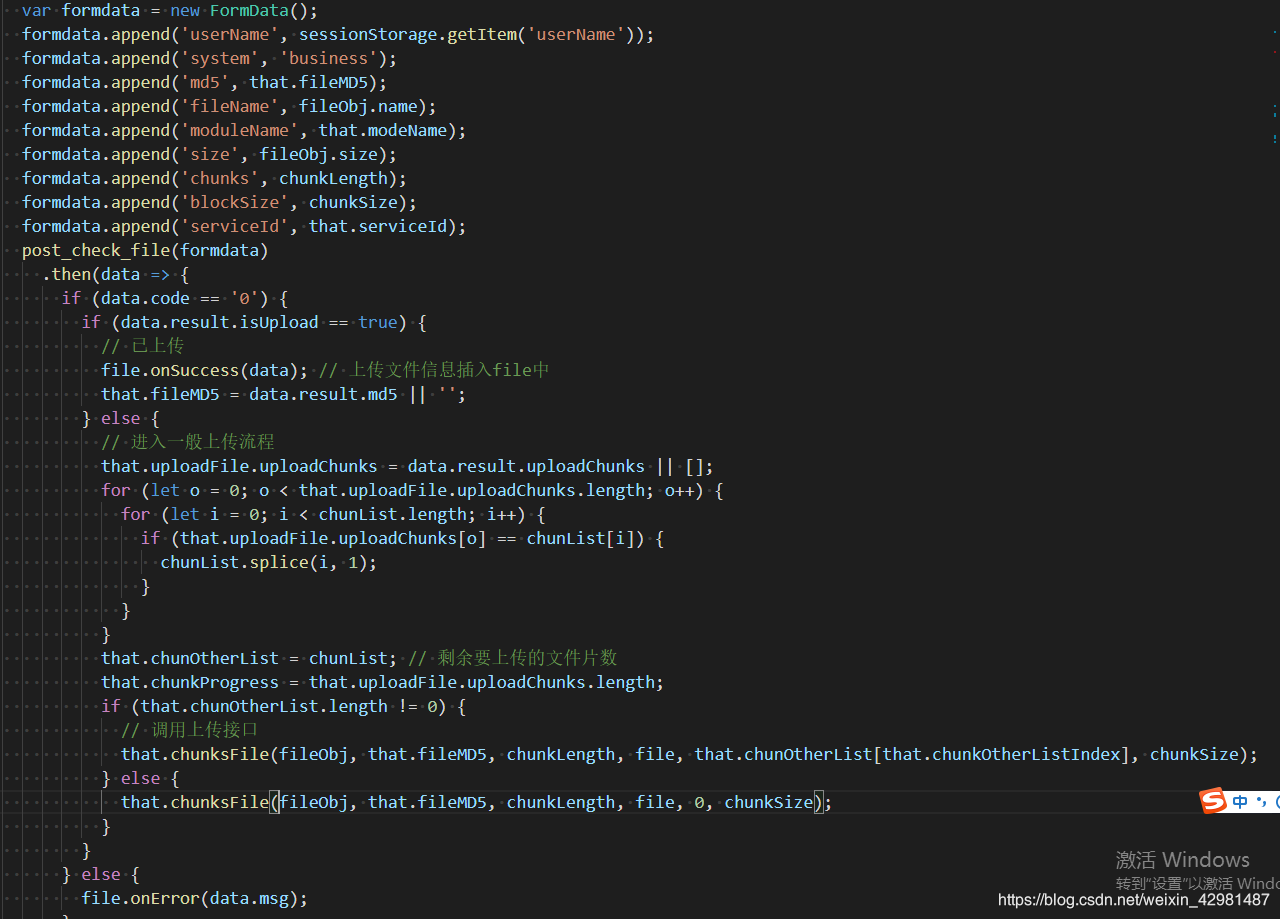
Task: Click the line appending 'size', fileObj.size
Action: [209, 155]
